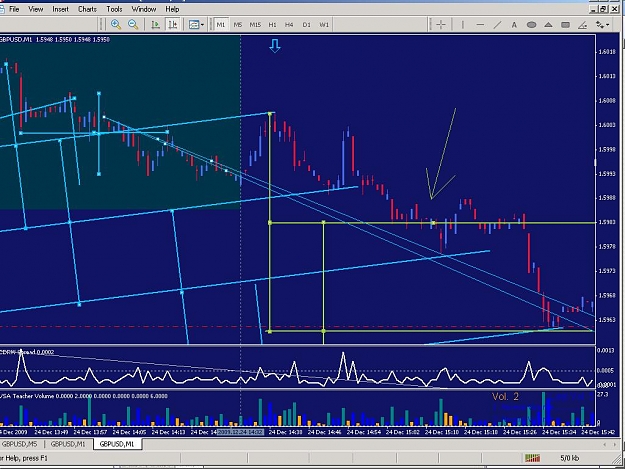Select the Vertical Line drawing tool
Viewport: 625px width, 469px height.
click(x=463, y=25)
